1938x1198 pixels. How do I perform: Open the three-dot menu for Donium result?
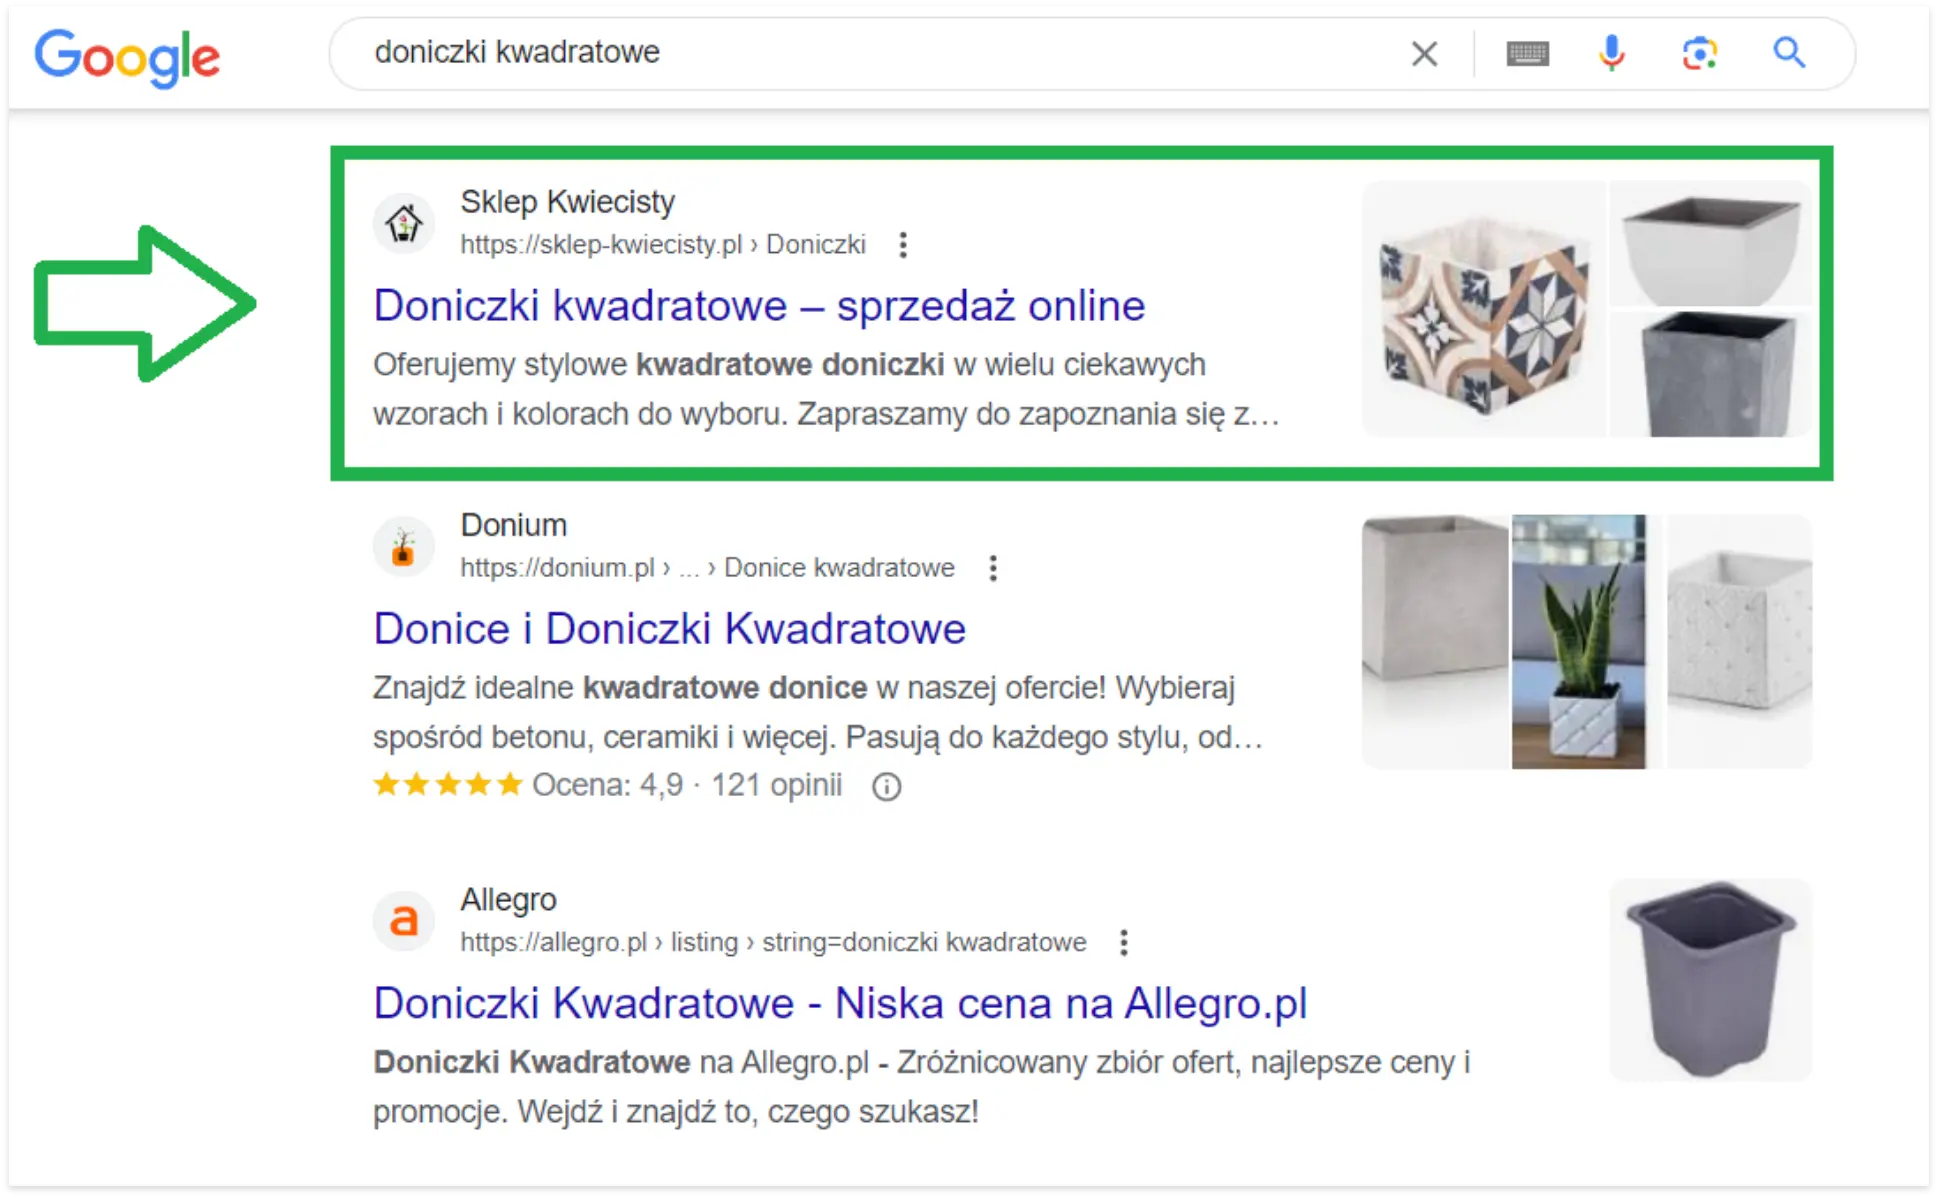pyautogui.click(x=993, y=568)
